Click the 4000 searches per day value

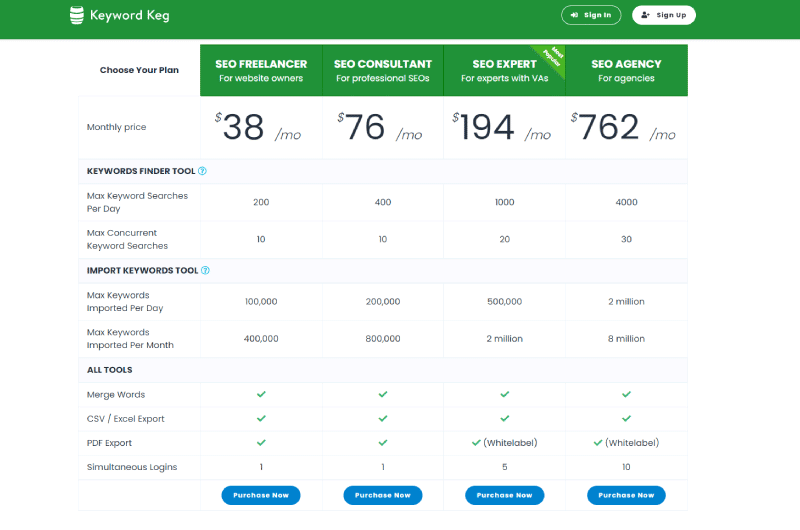(627, 202)
